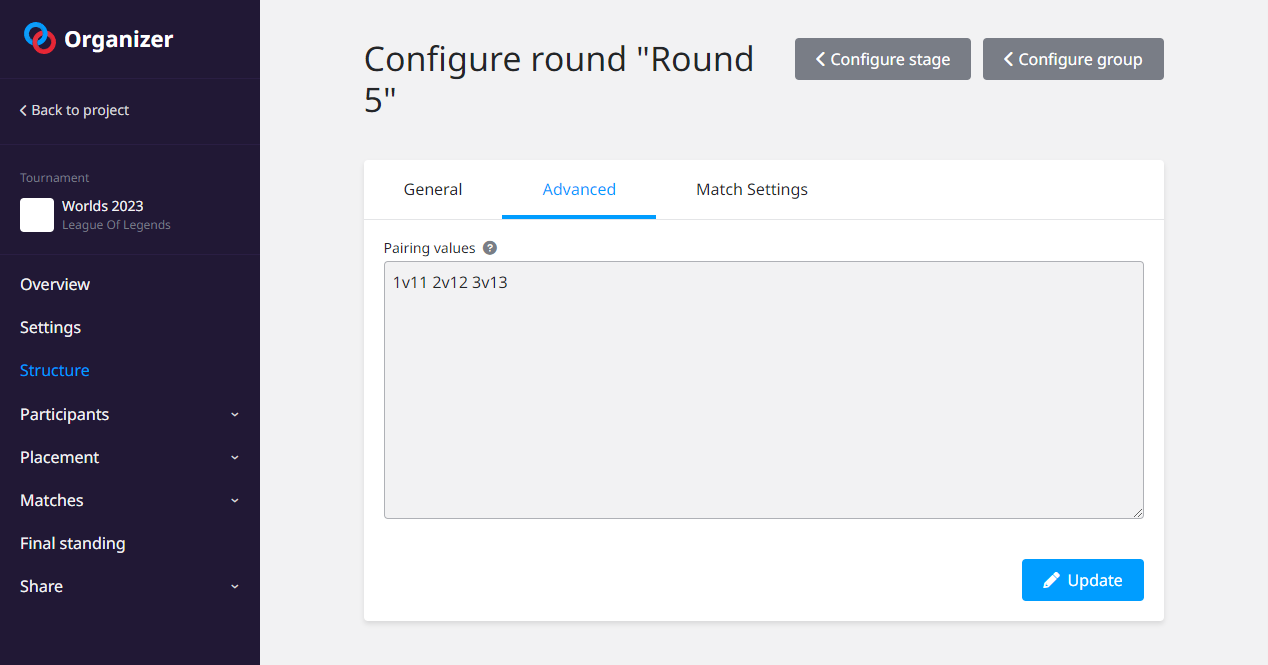Click the Organizer app logo icon

(x=39, y=37)
